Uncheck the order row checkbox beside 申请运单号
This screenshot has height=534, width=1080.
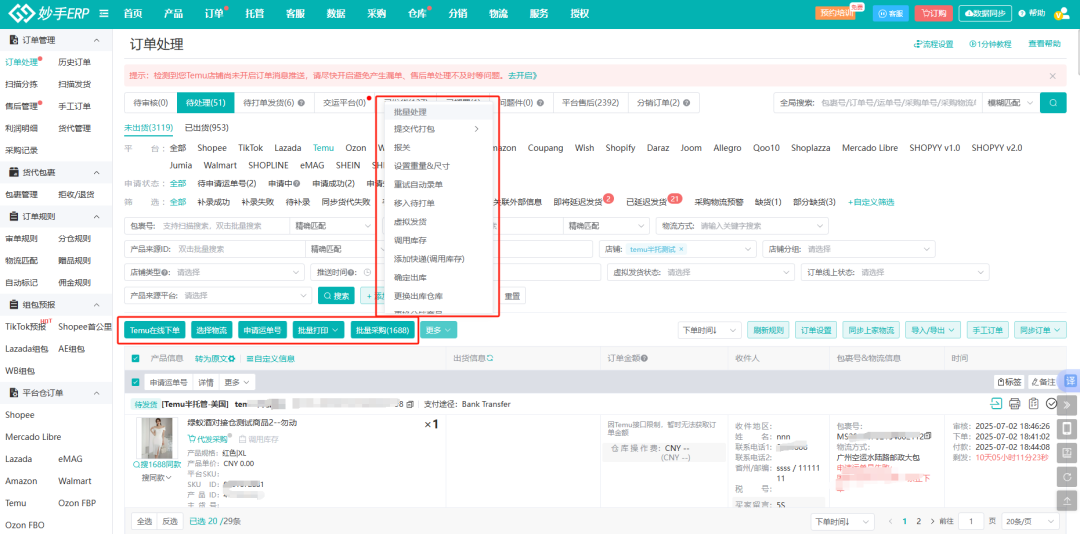pyautogui.click(x=136, y=382)
